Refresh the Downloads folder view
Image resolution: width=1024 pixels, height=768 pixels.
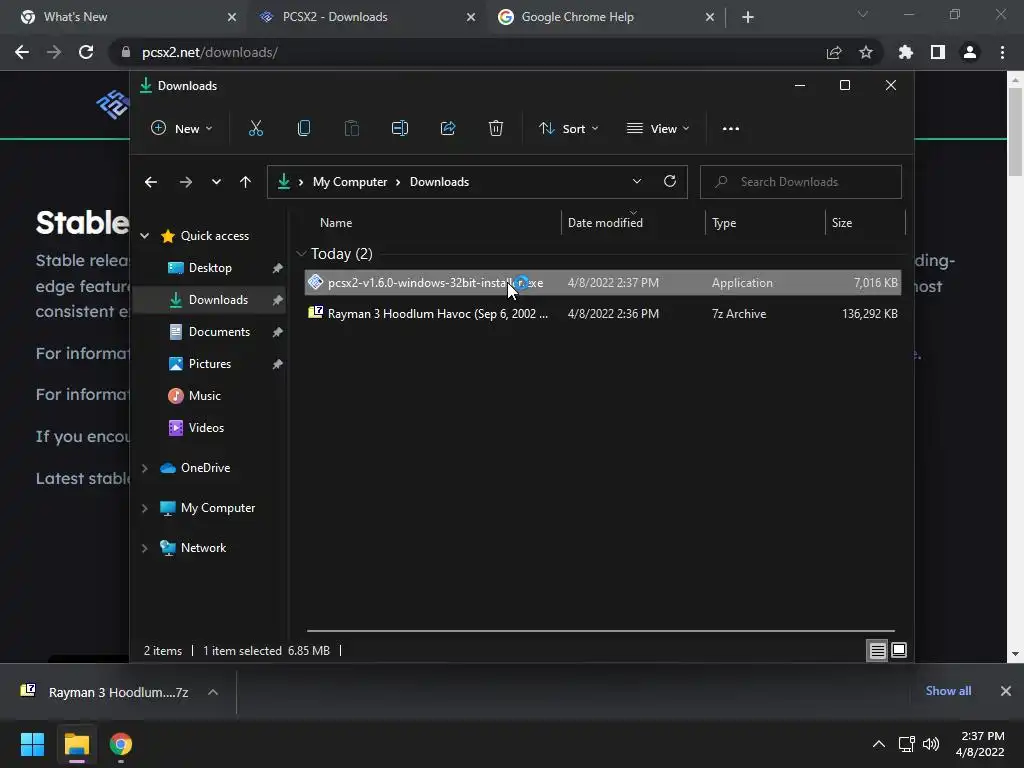[669, 182]
